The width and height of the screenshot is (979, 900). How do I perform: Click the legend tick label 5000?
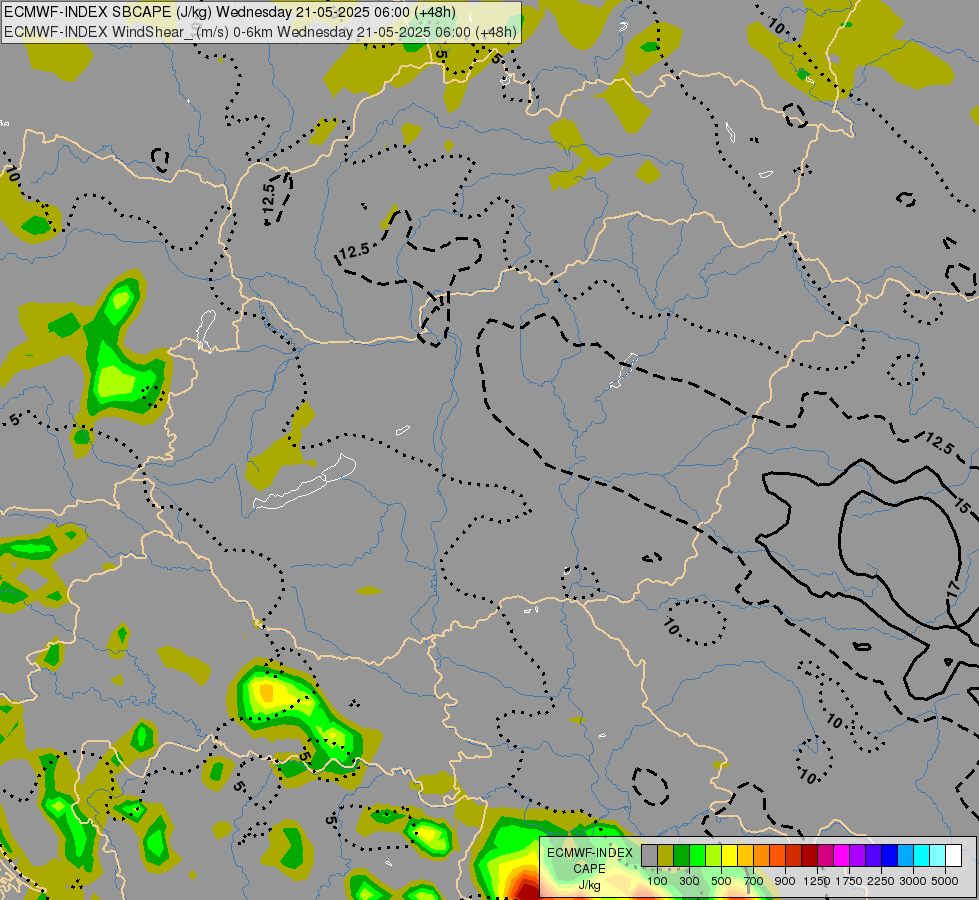[945, 881]
